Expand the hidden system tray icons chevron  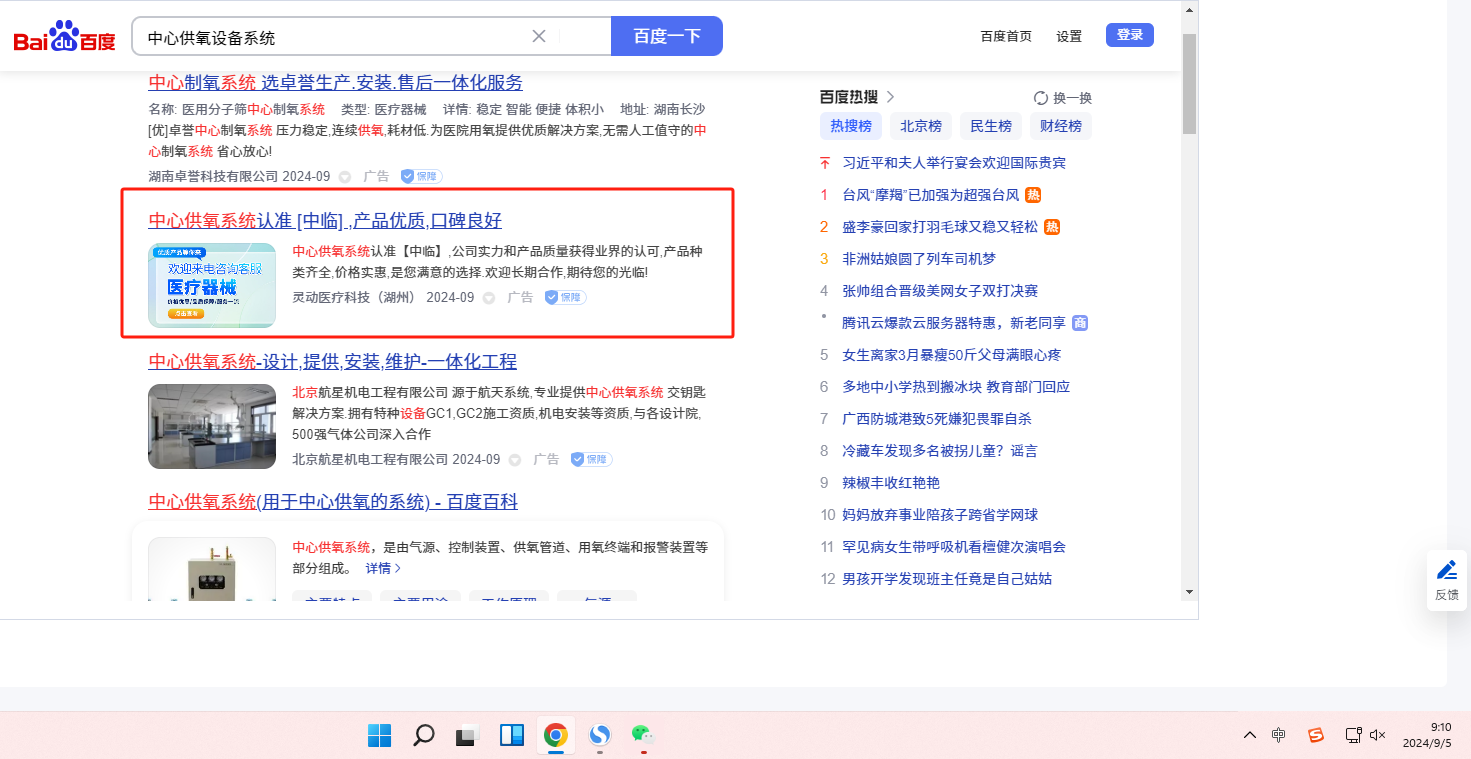pos(1249,735)
